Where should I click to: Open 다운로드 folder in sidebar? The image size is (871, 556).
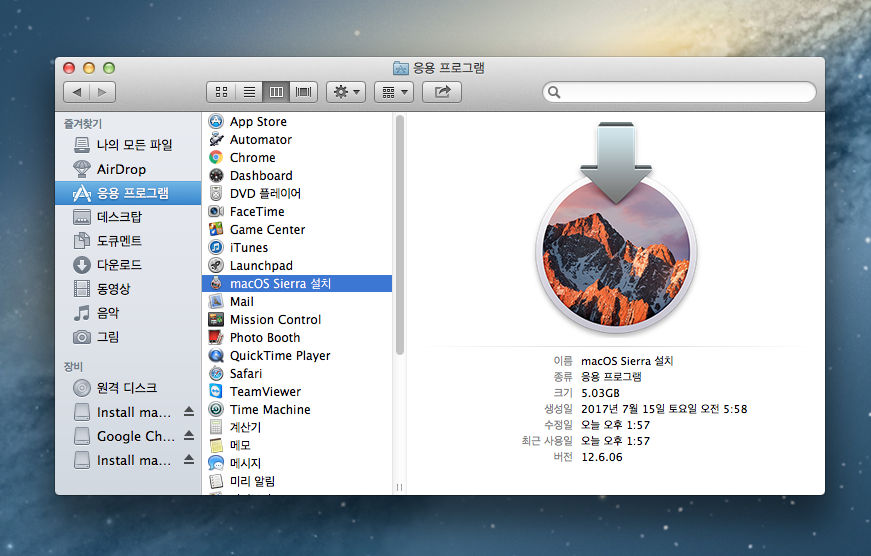point(128,265)
